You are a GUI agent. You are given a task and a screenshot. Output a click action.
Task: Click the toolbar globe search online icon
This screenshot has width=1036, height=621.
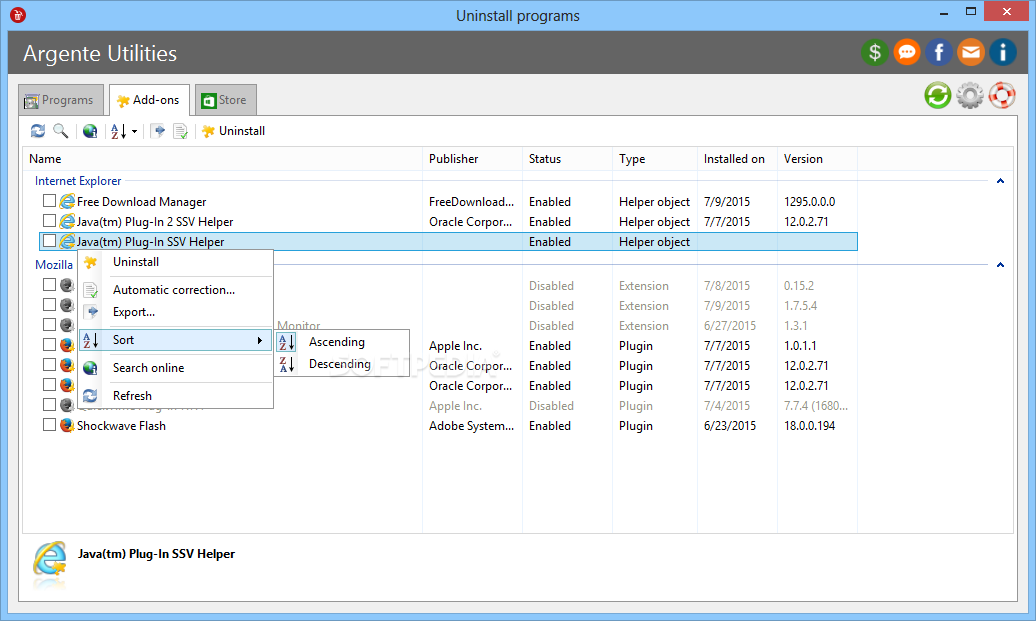tap(90, 131)
